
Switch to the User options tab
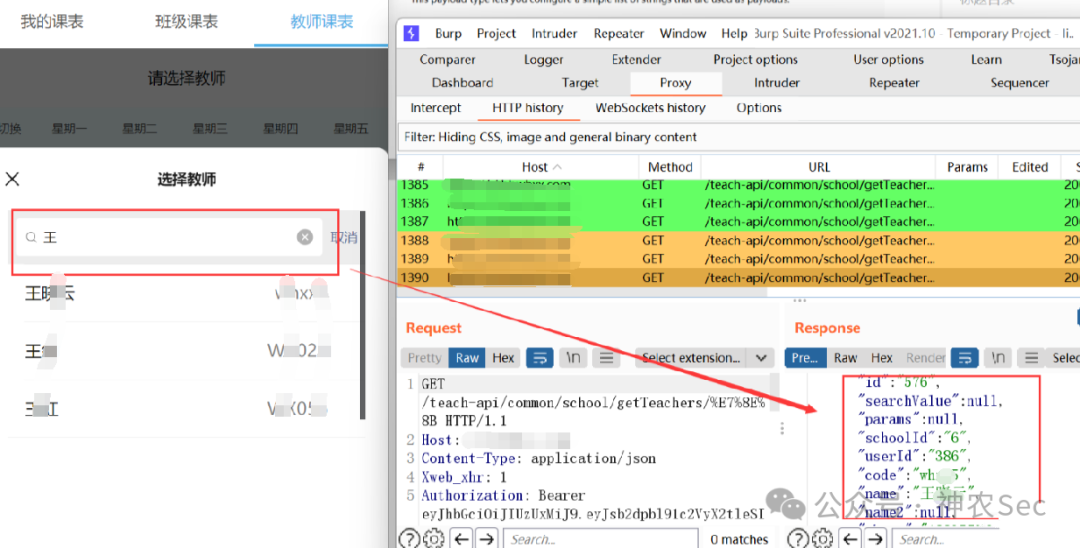[x=889, y=60]
